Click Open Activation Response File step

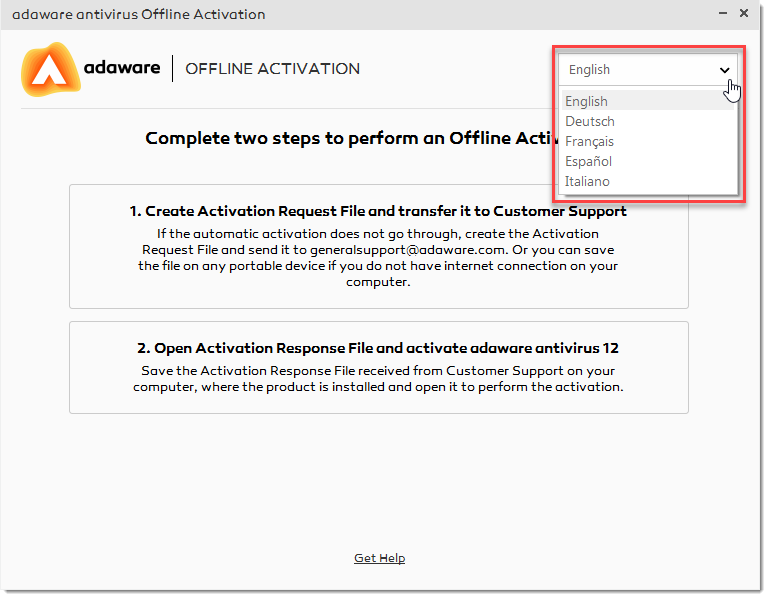click(379, 367)
